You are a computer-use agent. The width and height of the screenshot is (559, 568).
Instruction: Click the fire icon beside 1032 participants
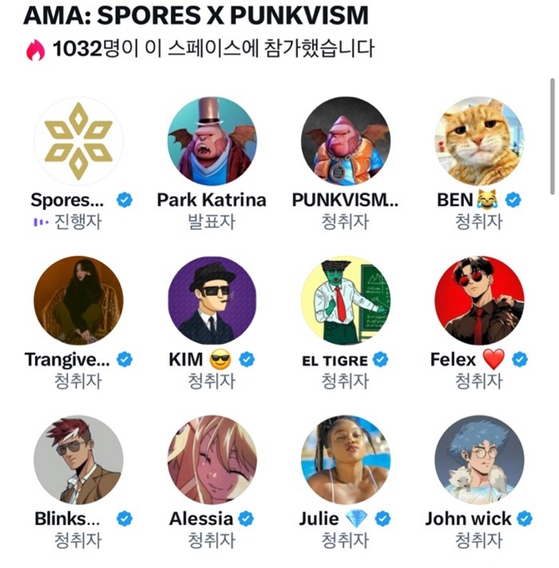[x=36, y=50]
